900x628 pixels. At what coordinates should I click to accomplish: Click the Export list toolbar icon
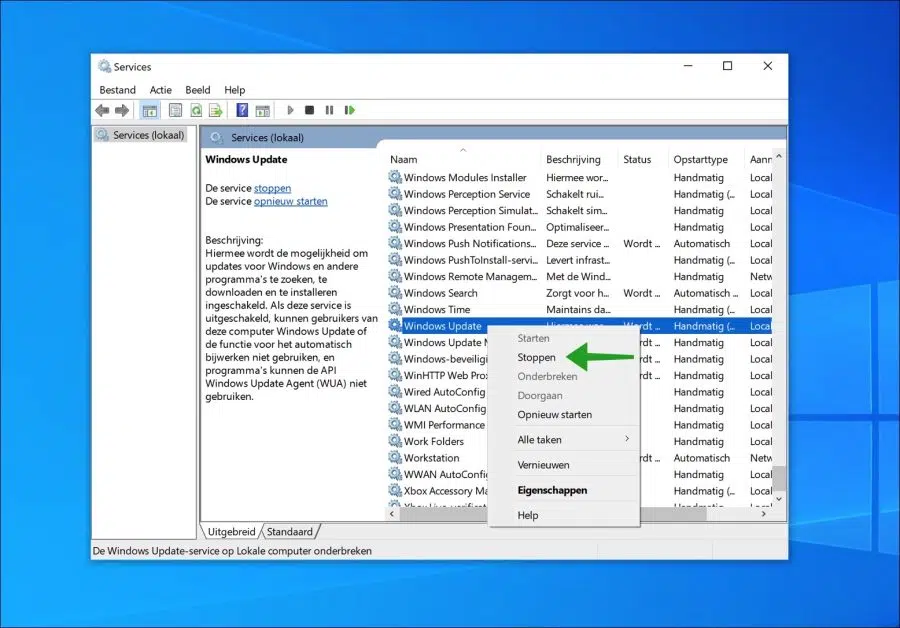click(x=216, y=110)
